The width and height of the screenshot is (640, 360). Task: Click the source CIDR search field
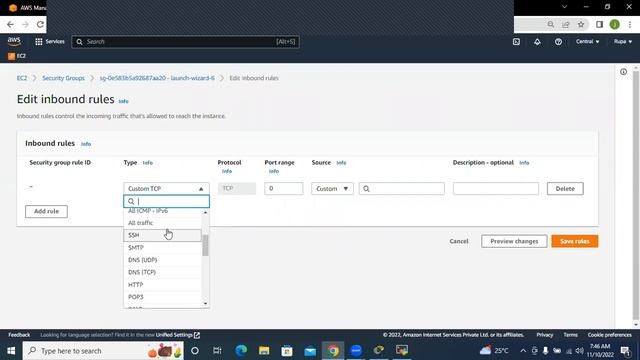pos(402,189)
